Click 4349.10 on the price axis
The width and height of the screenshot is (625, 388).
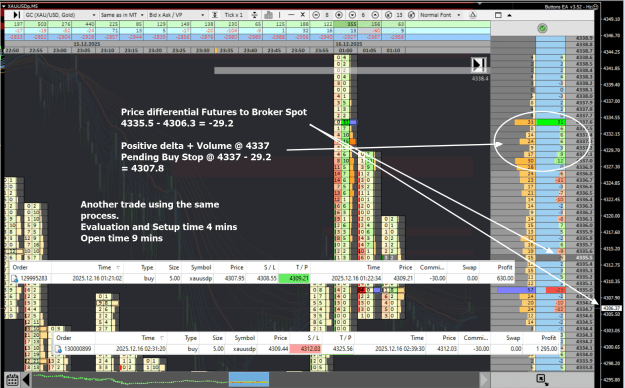click(x=611, y=19)
